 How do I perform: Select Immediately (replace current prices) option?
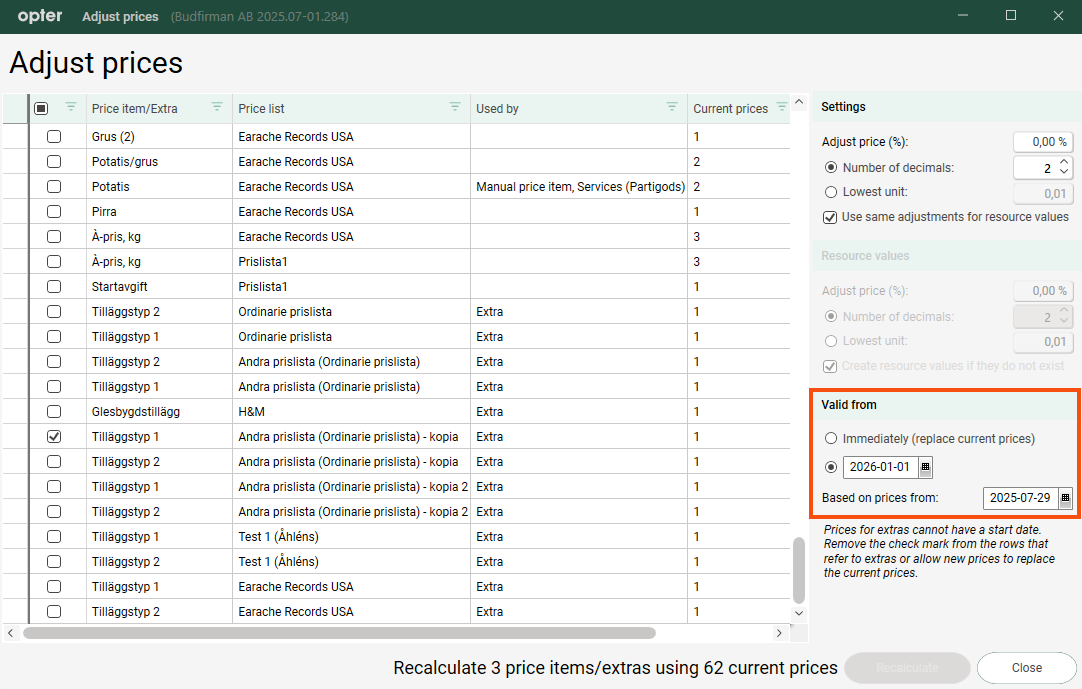click(831, 438)
